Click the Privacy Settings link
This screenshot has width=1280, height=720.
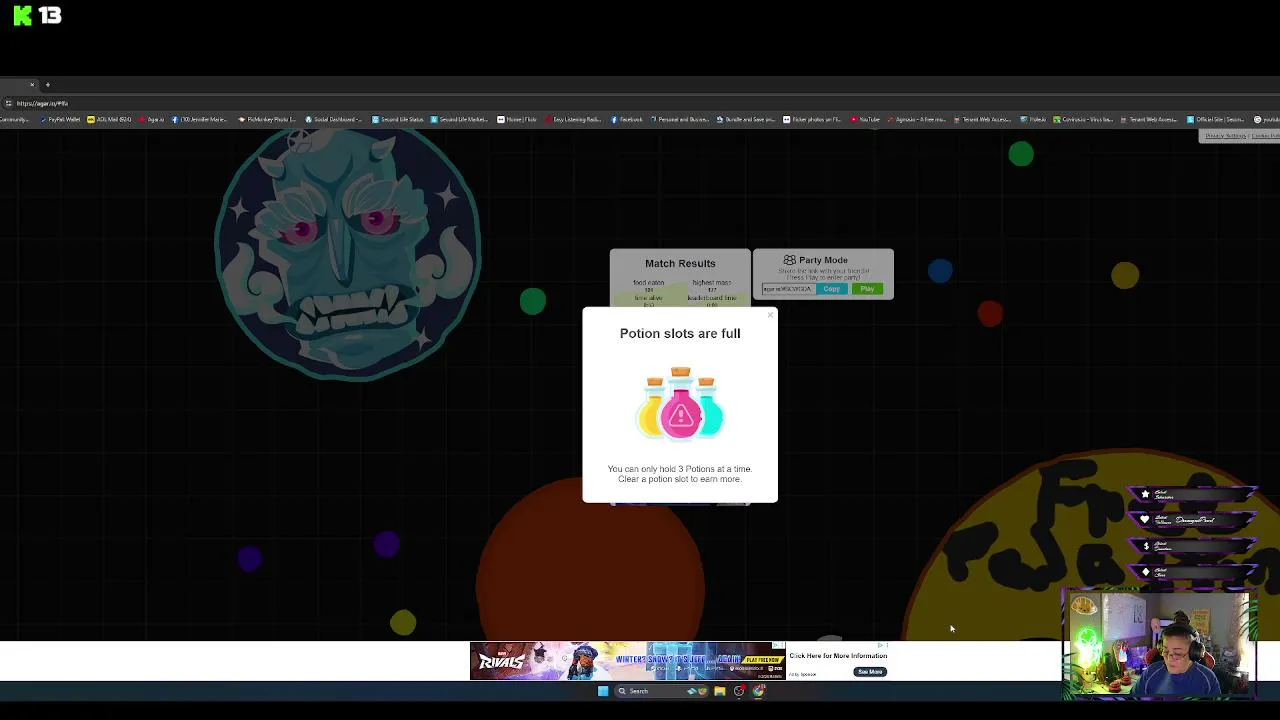1225,136
